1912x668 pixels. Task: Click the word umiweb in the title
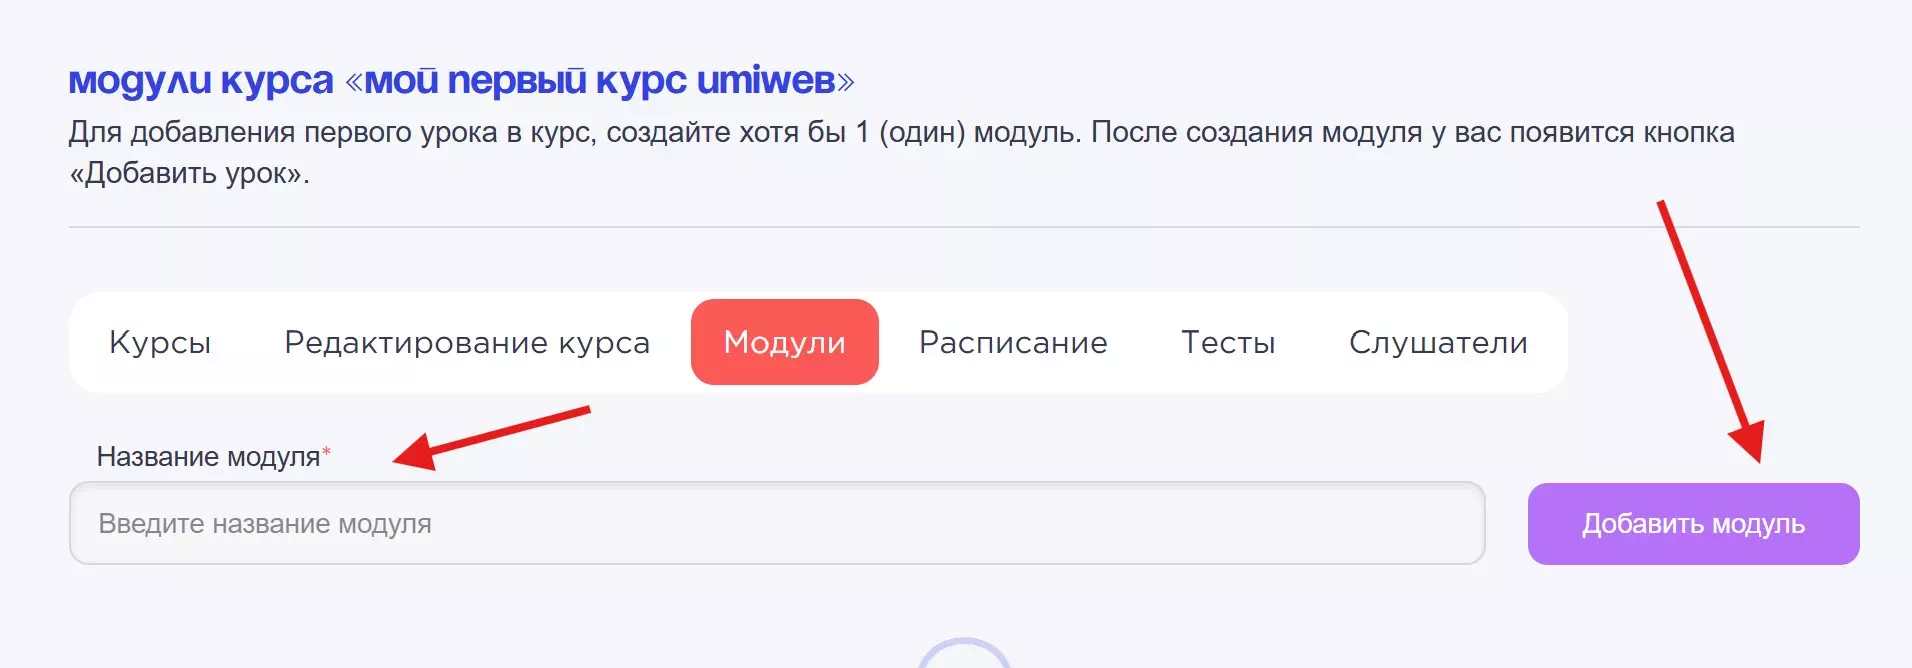click(765, 80)
